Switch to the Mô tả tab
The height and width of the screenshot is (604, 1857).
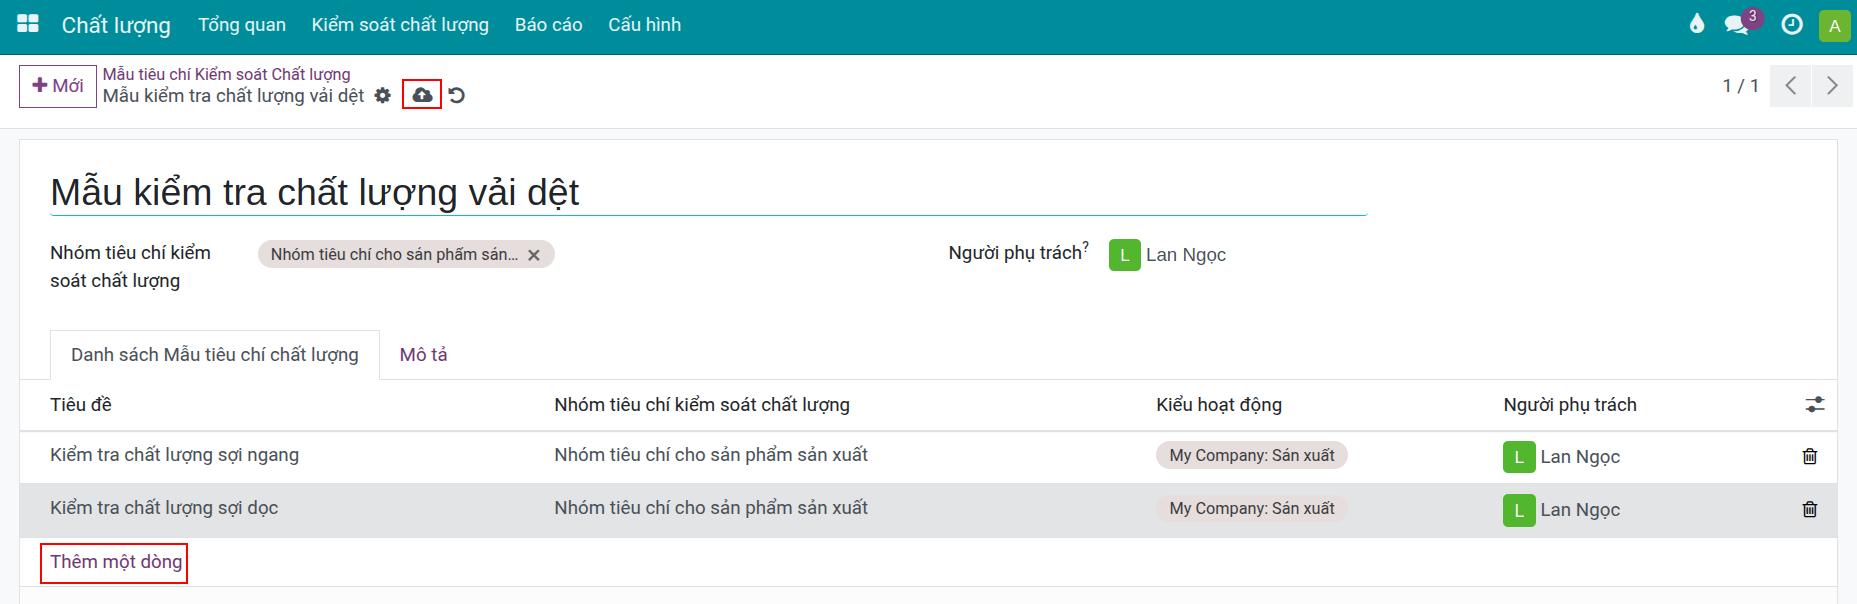coord(423,355)
